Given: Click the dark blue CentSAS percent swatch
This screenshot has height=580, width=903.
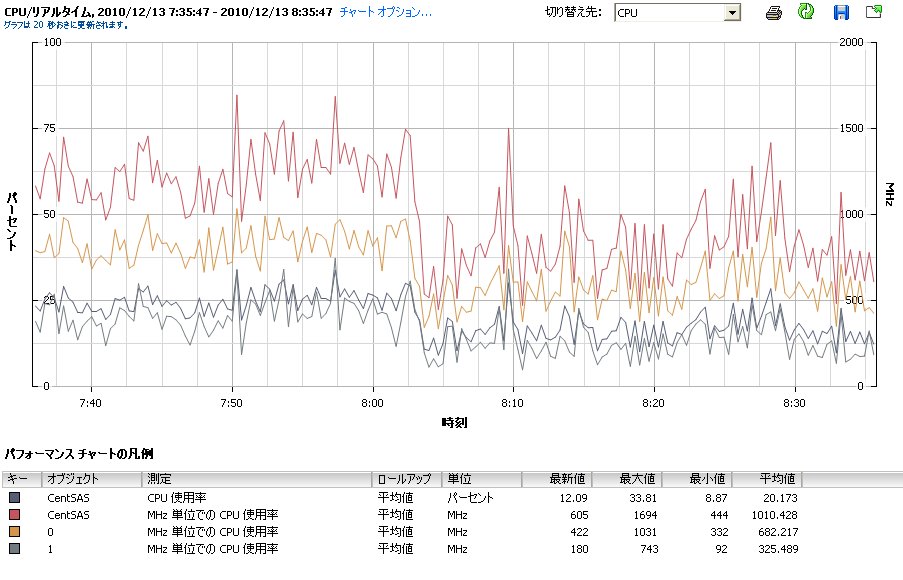Looking at the screenshot, I should (x=14, y=497).
